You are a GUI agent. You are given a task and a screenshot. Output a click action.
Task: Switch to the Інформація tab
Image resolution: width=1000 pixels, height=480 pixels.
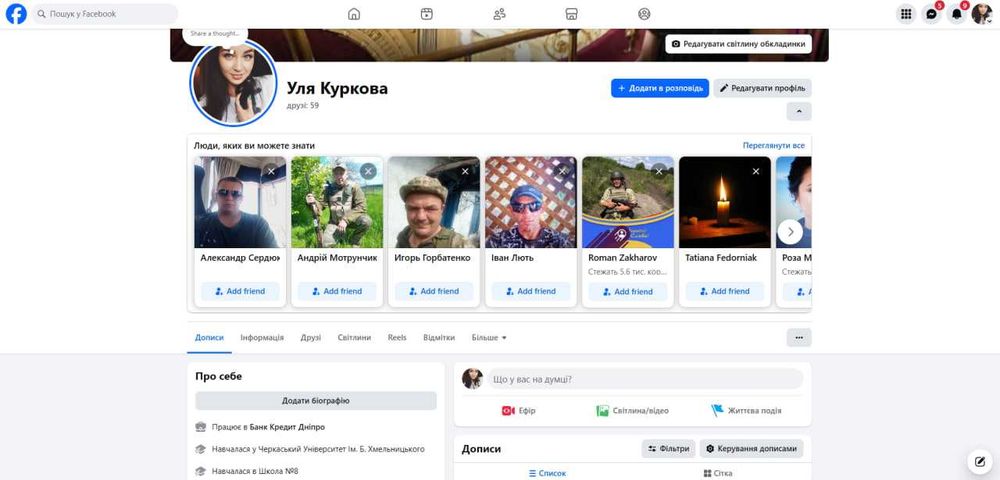tap(262, 338)
